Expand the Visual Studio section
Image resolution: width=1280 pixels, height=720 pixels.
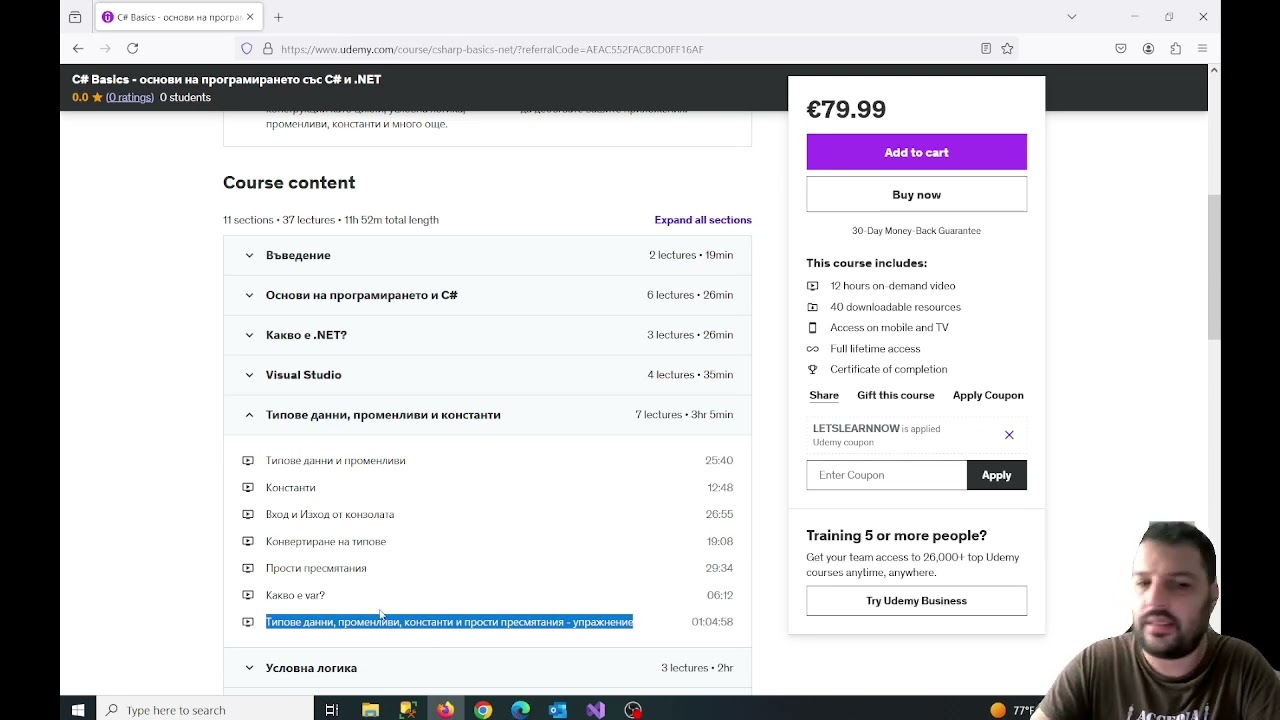coord(487,375)
